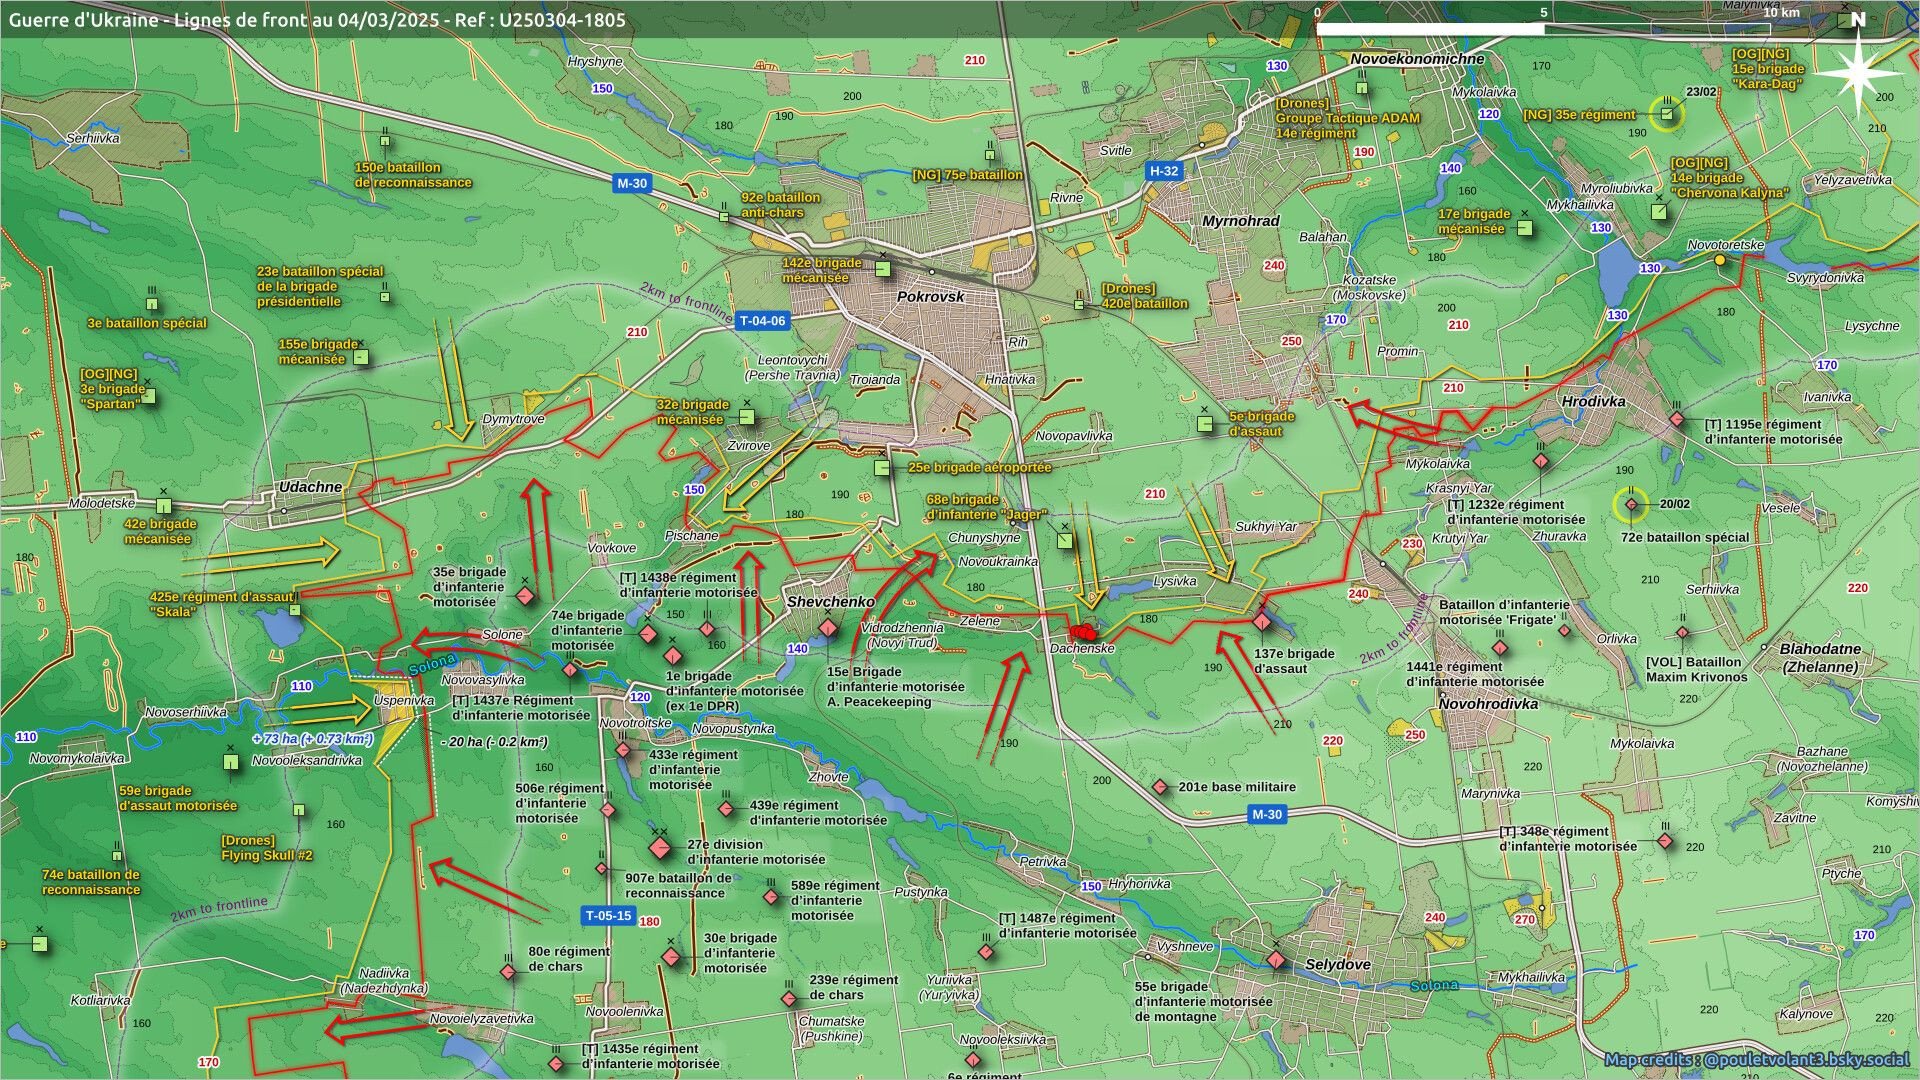Click the 59e brigade d'assaut motorisée marker
Viewport: 1920px width, 1080px height.
point(231,762)
